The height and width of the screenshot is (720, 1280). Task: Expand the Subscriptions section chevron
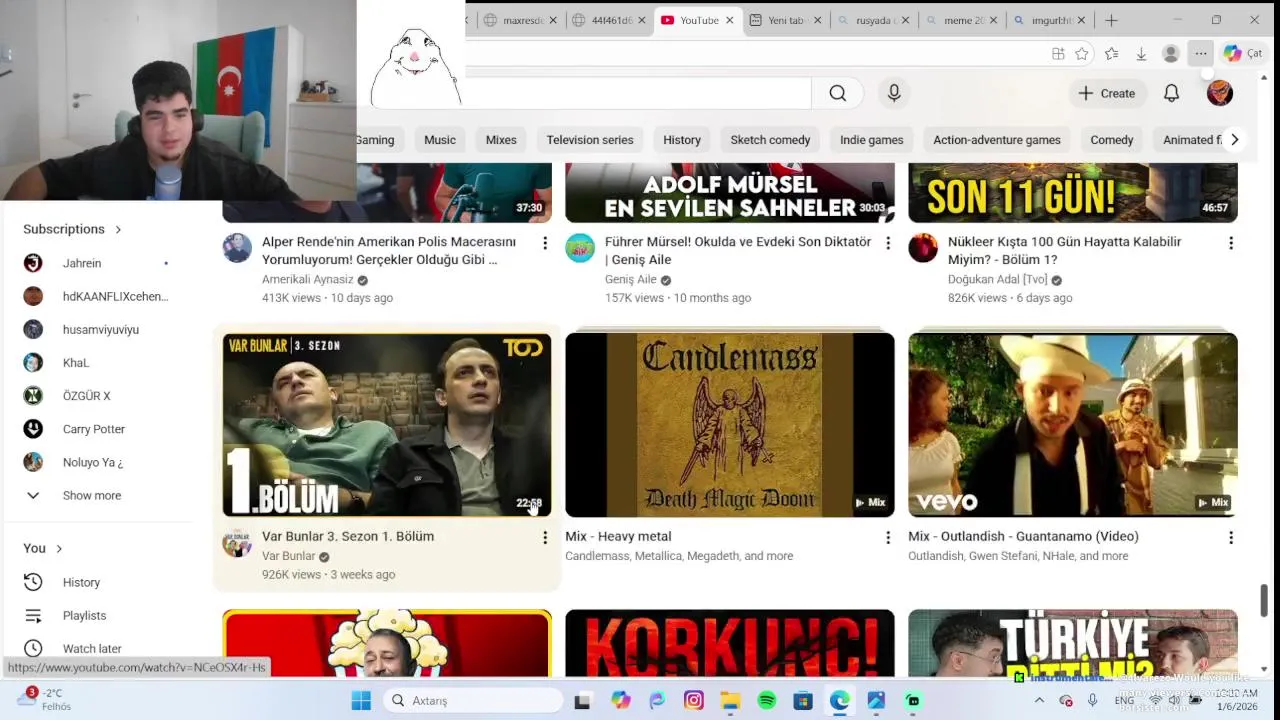point(118,229)
